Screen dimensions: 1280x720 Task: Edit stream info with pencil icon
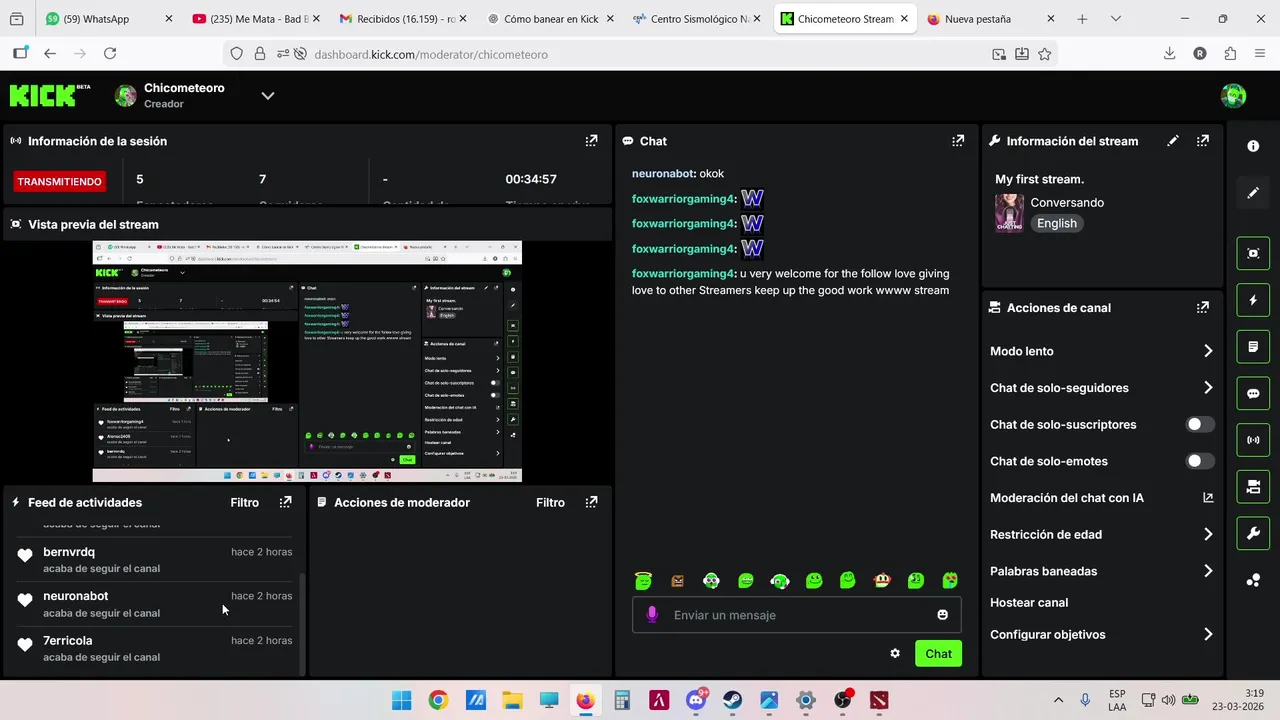1173,141
